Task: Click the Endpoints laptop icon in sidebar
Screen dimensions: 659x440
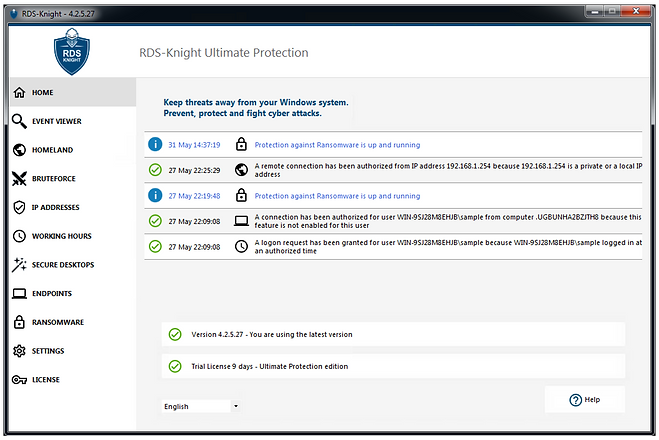Action: (19, 293)
